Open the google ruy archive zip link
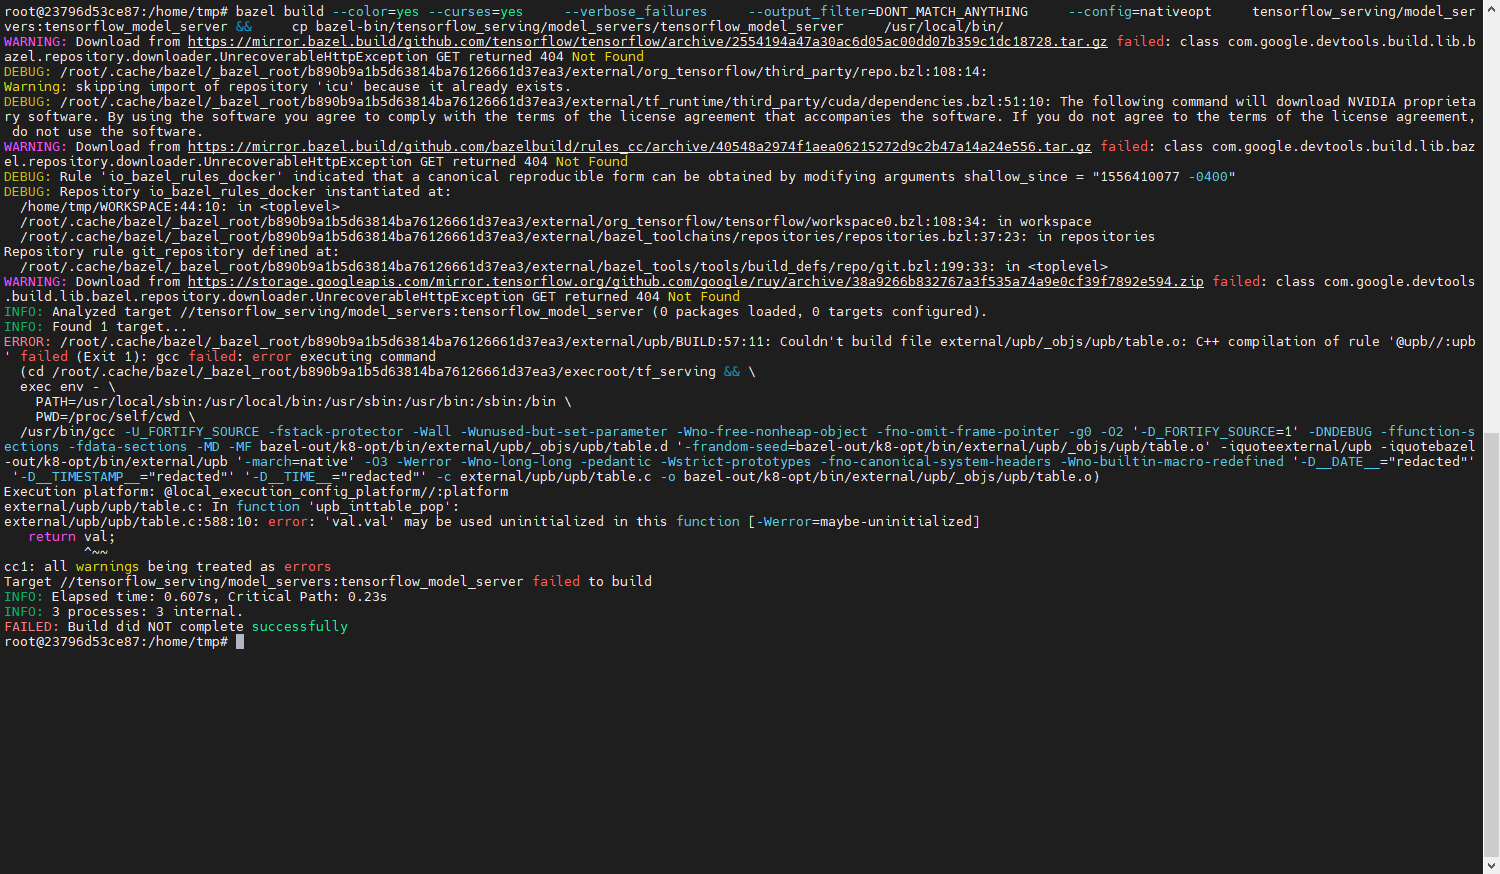Viewport: 1500px width, 874px height. (x=695, y=282)
